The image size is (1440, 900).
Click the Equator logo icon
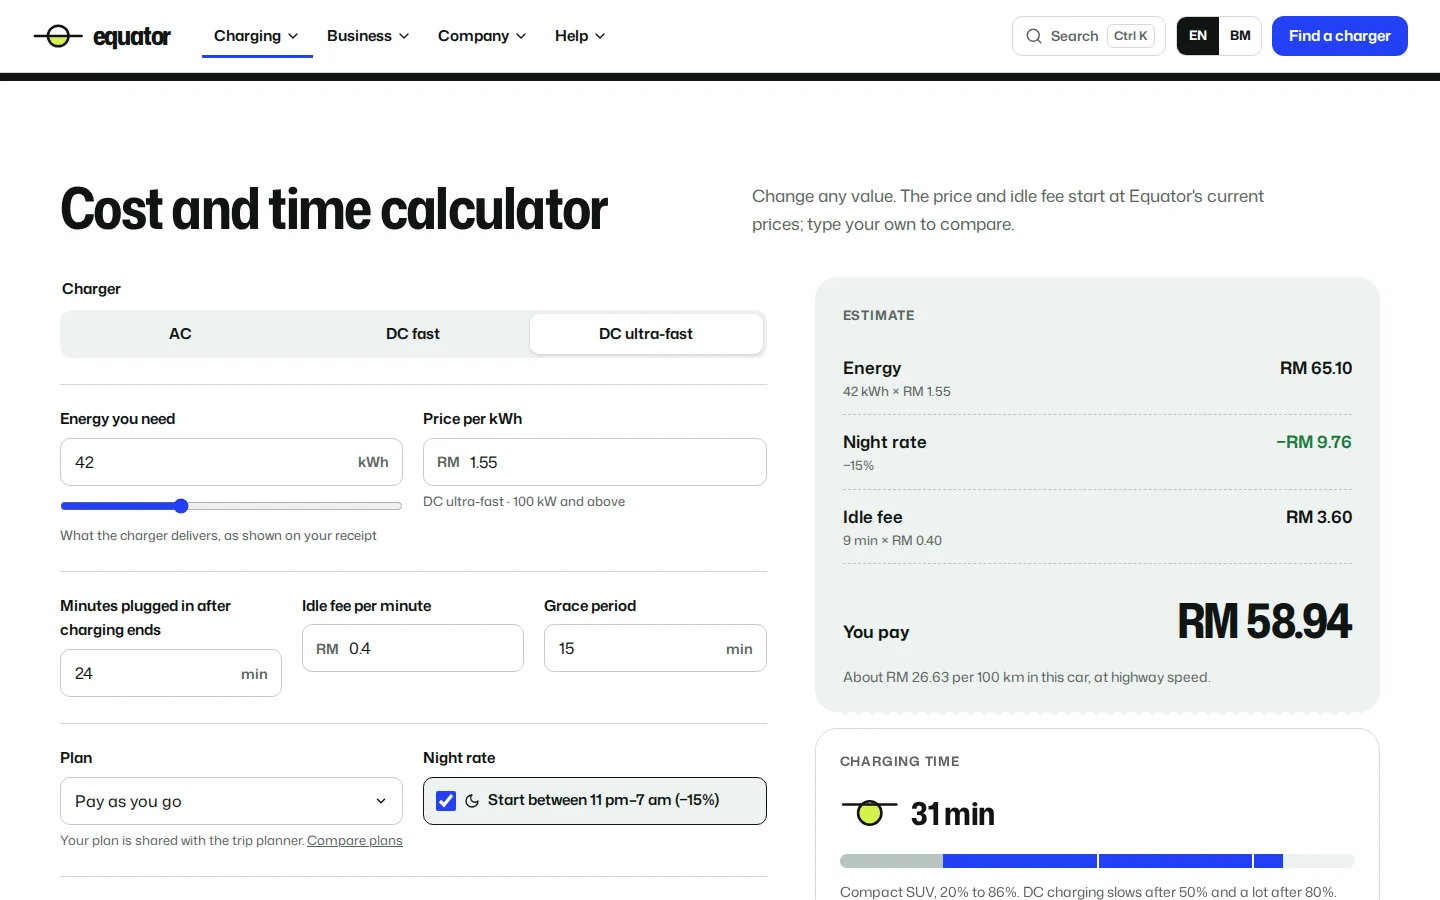[58, 36]
